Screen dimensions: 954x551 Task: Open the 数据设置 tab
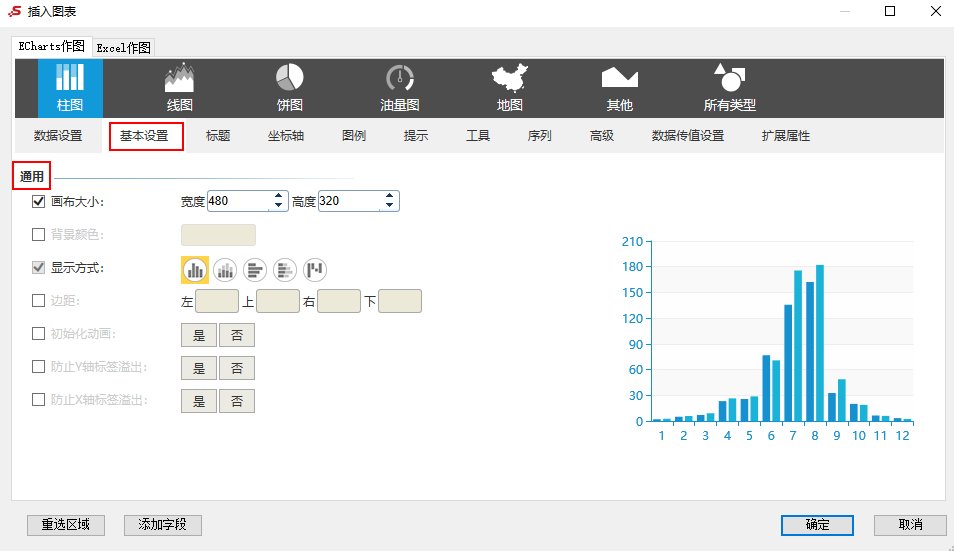tap(58, 136)
